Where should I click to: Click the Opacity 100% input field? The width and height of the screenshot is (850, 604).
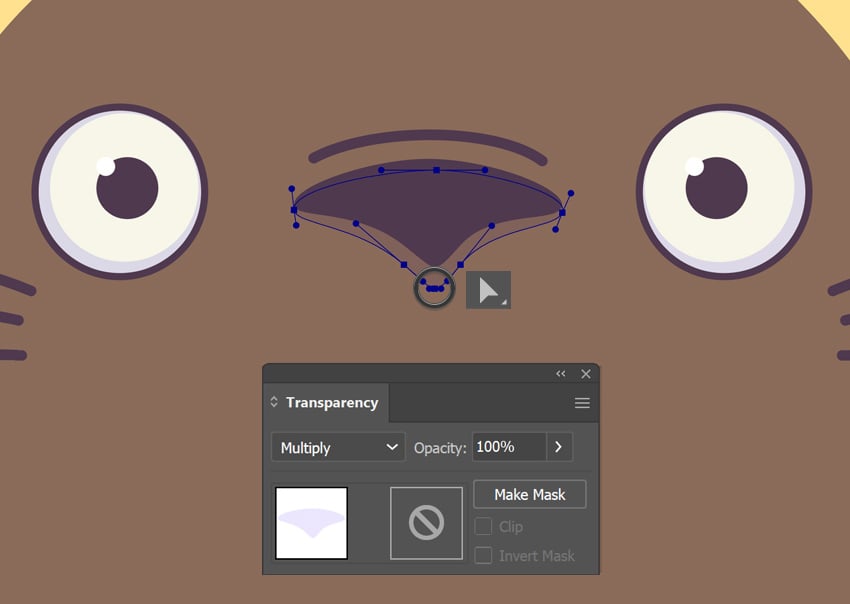(x=509, y=447)
